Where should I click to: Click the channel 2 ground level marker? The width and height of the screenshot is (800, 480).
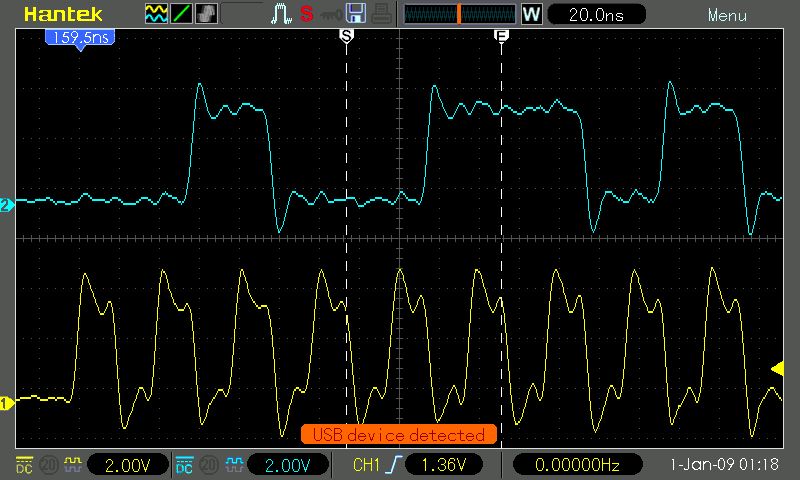point(7,205)
